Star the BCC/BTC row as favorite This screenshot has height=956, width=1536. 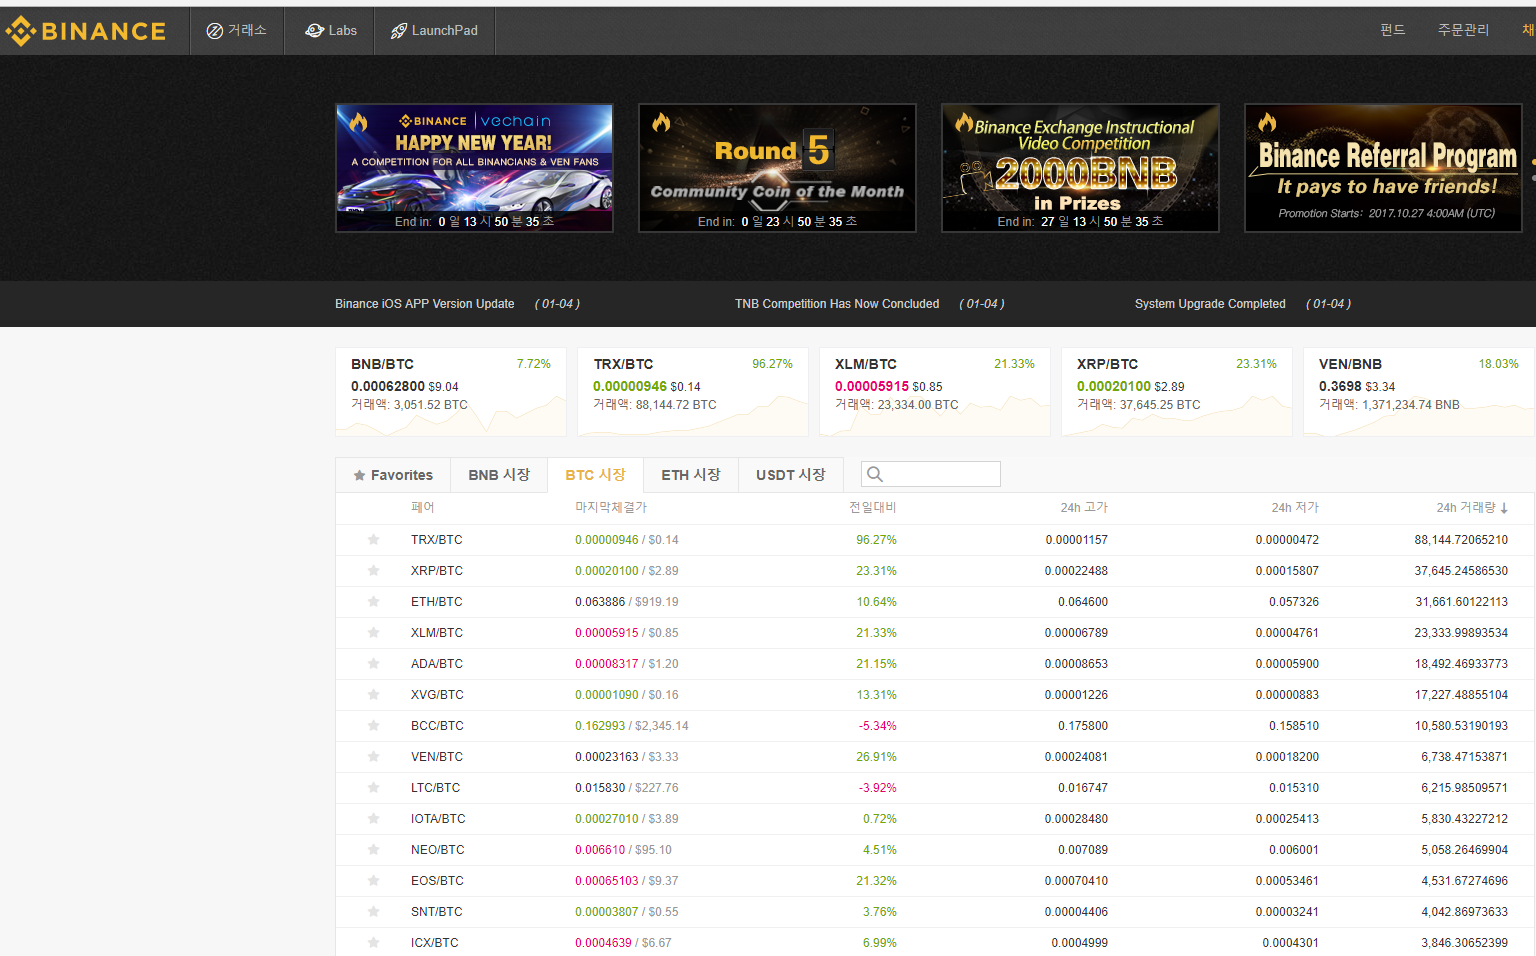coord(373,726)
